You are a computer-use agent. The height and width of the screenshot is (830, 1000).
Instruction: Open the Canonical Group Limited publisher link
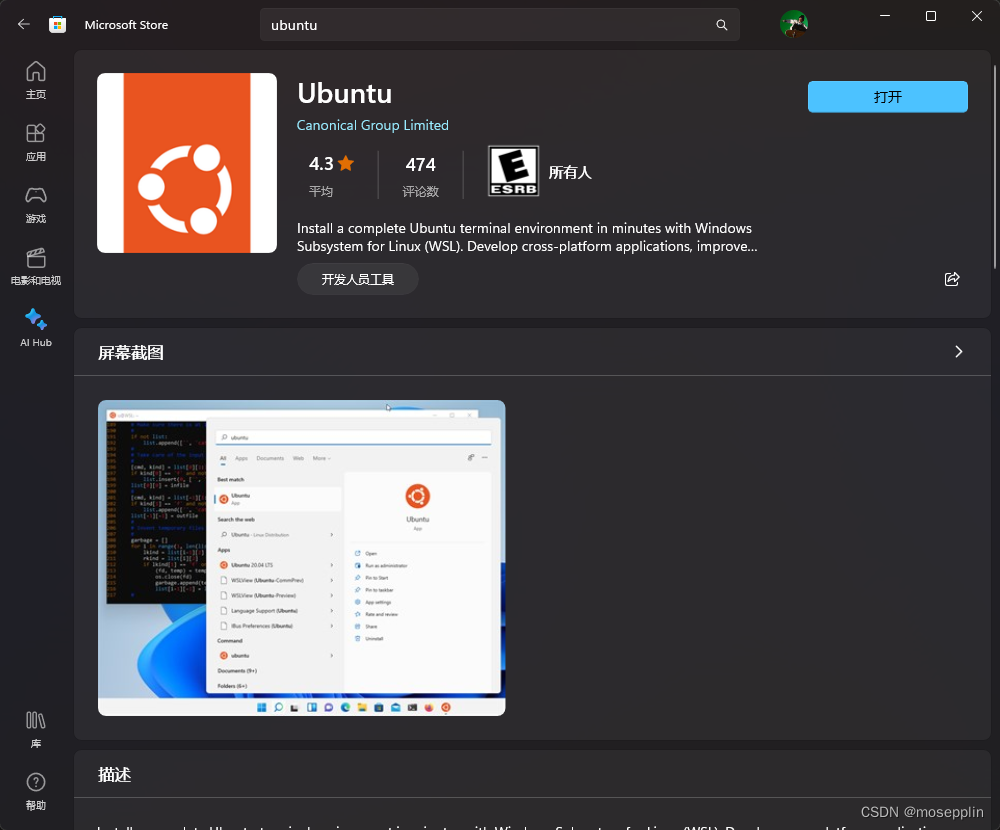click(372, 125)
